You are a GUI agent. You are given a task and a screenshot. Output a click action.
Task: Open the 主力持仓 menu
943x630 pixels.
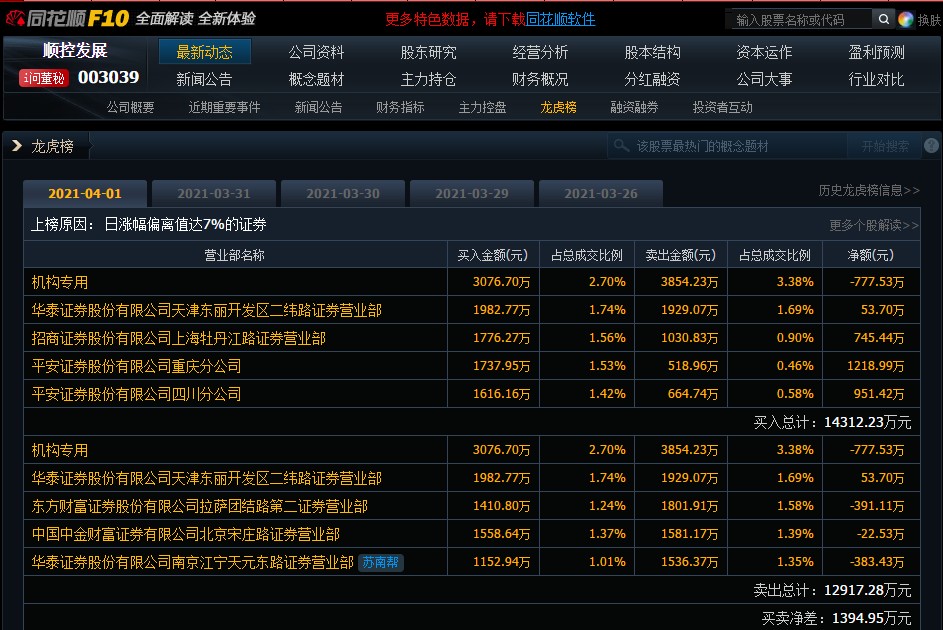pos(429,79)
